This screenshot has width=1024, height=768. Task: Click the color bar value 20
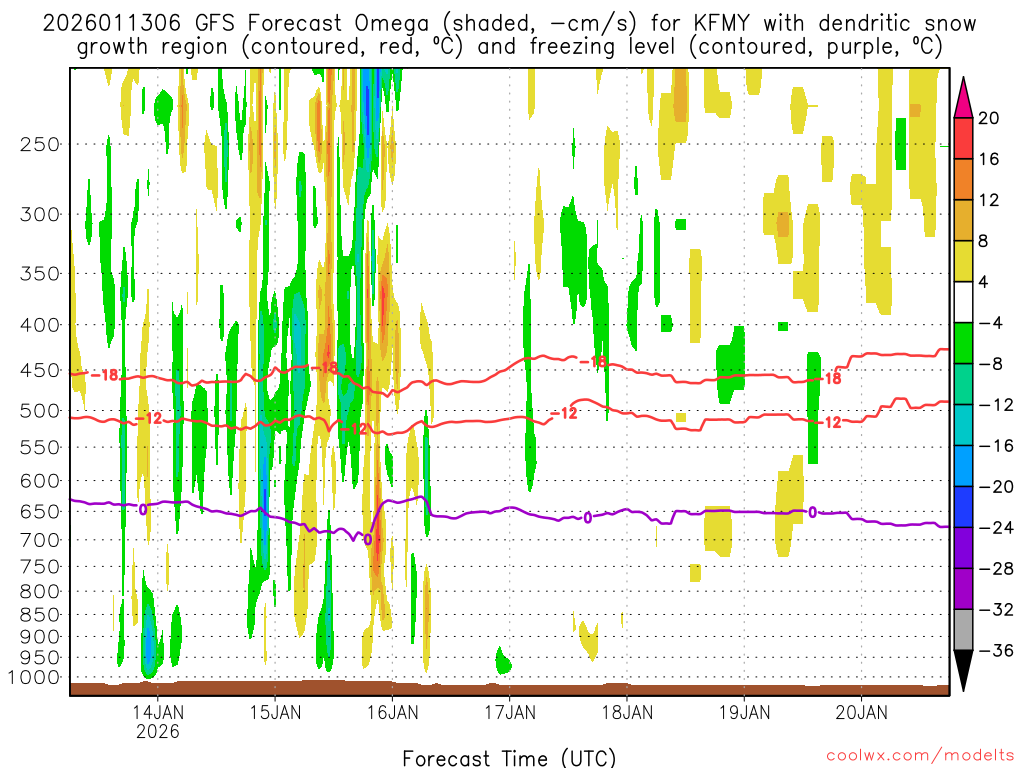click(x=989, y=118)
